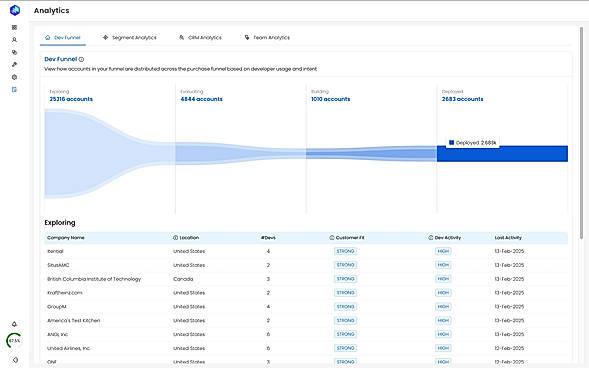Viewport: 589px width, 368px height.
Task: Sort by Last Activity column header
Action: (508, 238)
